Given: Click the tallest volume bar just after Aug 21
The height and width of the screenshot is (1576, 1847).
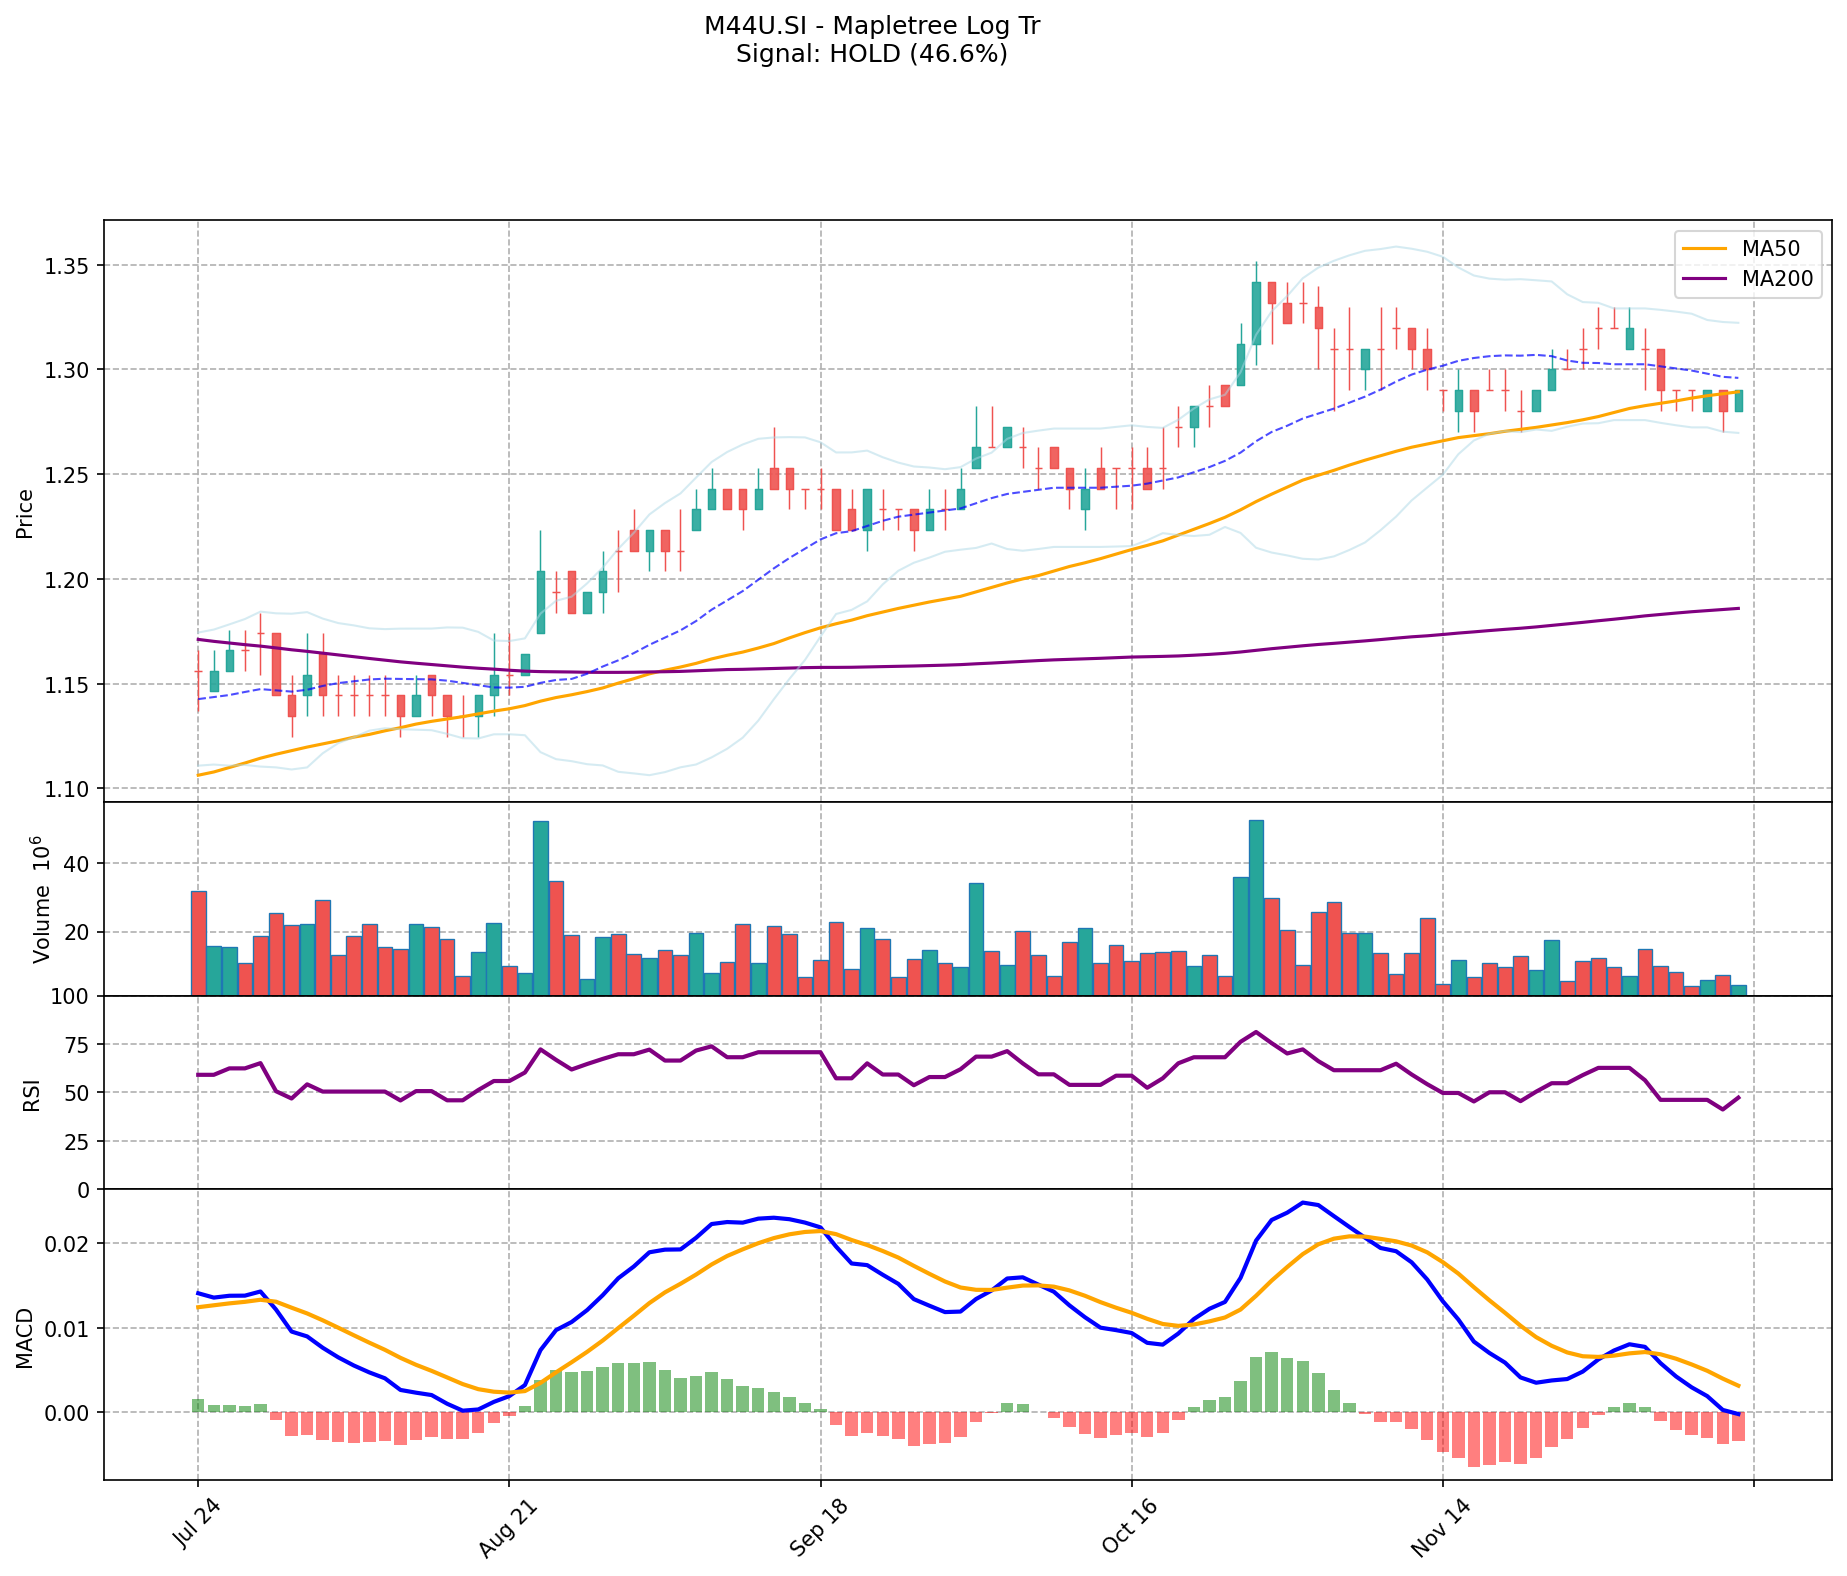Looking at the screenshot, I should click(540, 908).
